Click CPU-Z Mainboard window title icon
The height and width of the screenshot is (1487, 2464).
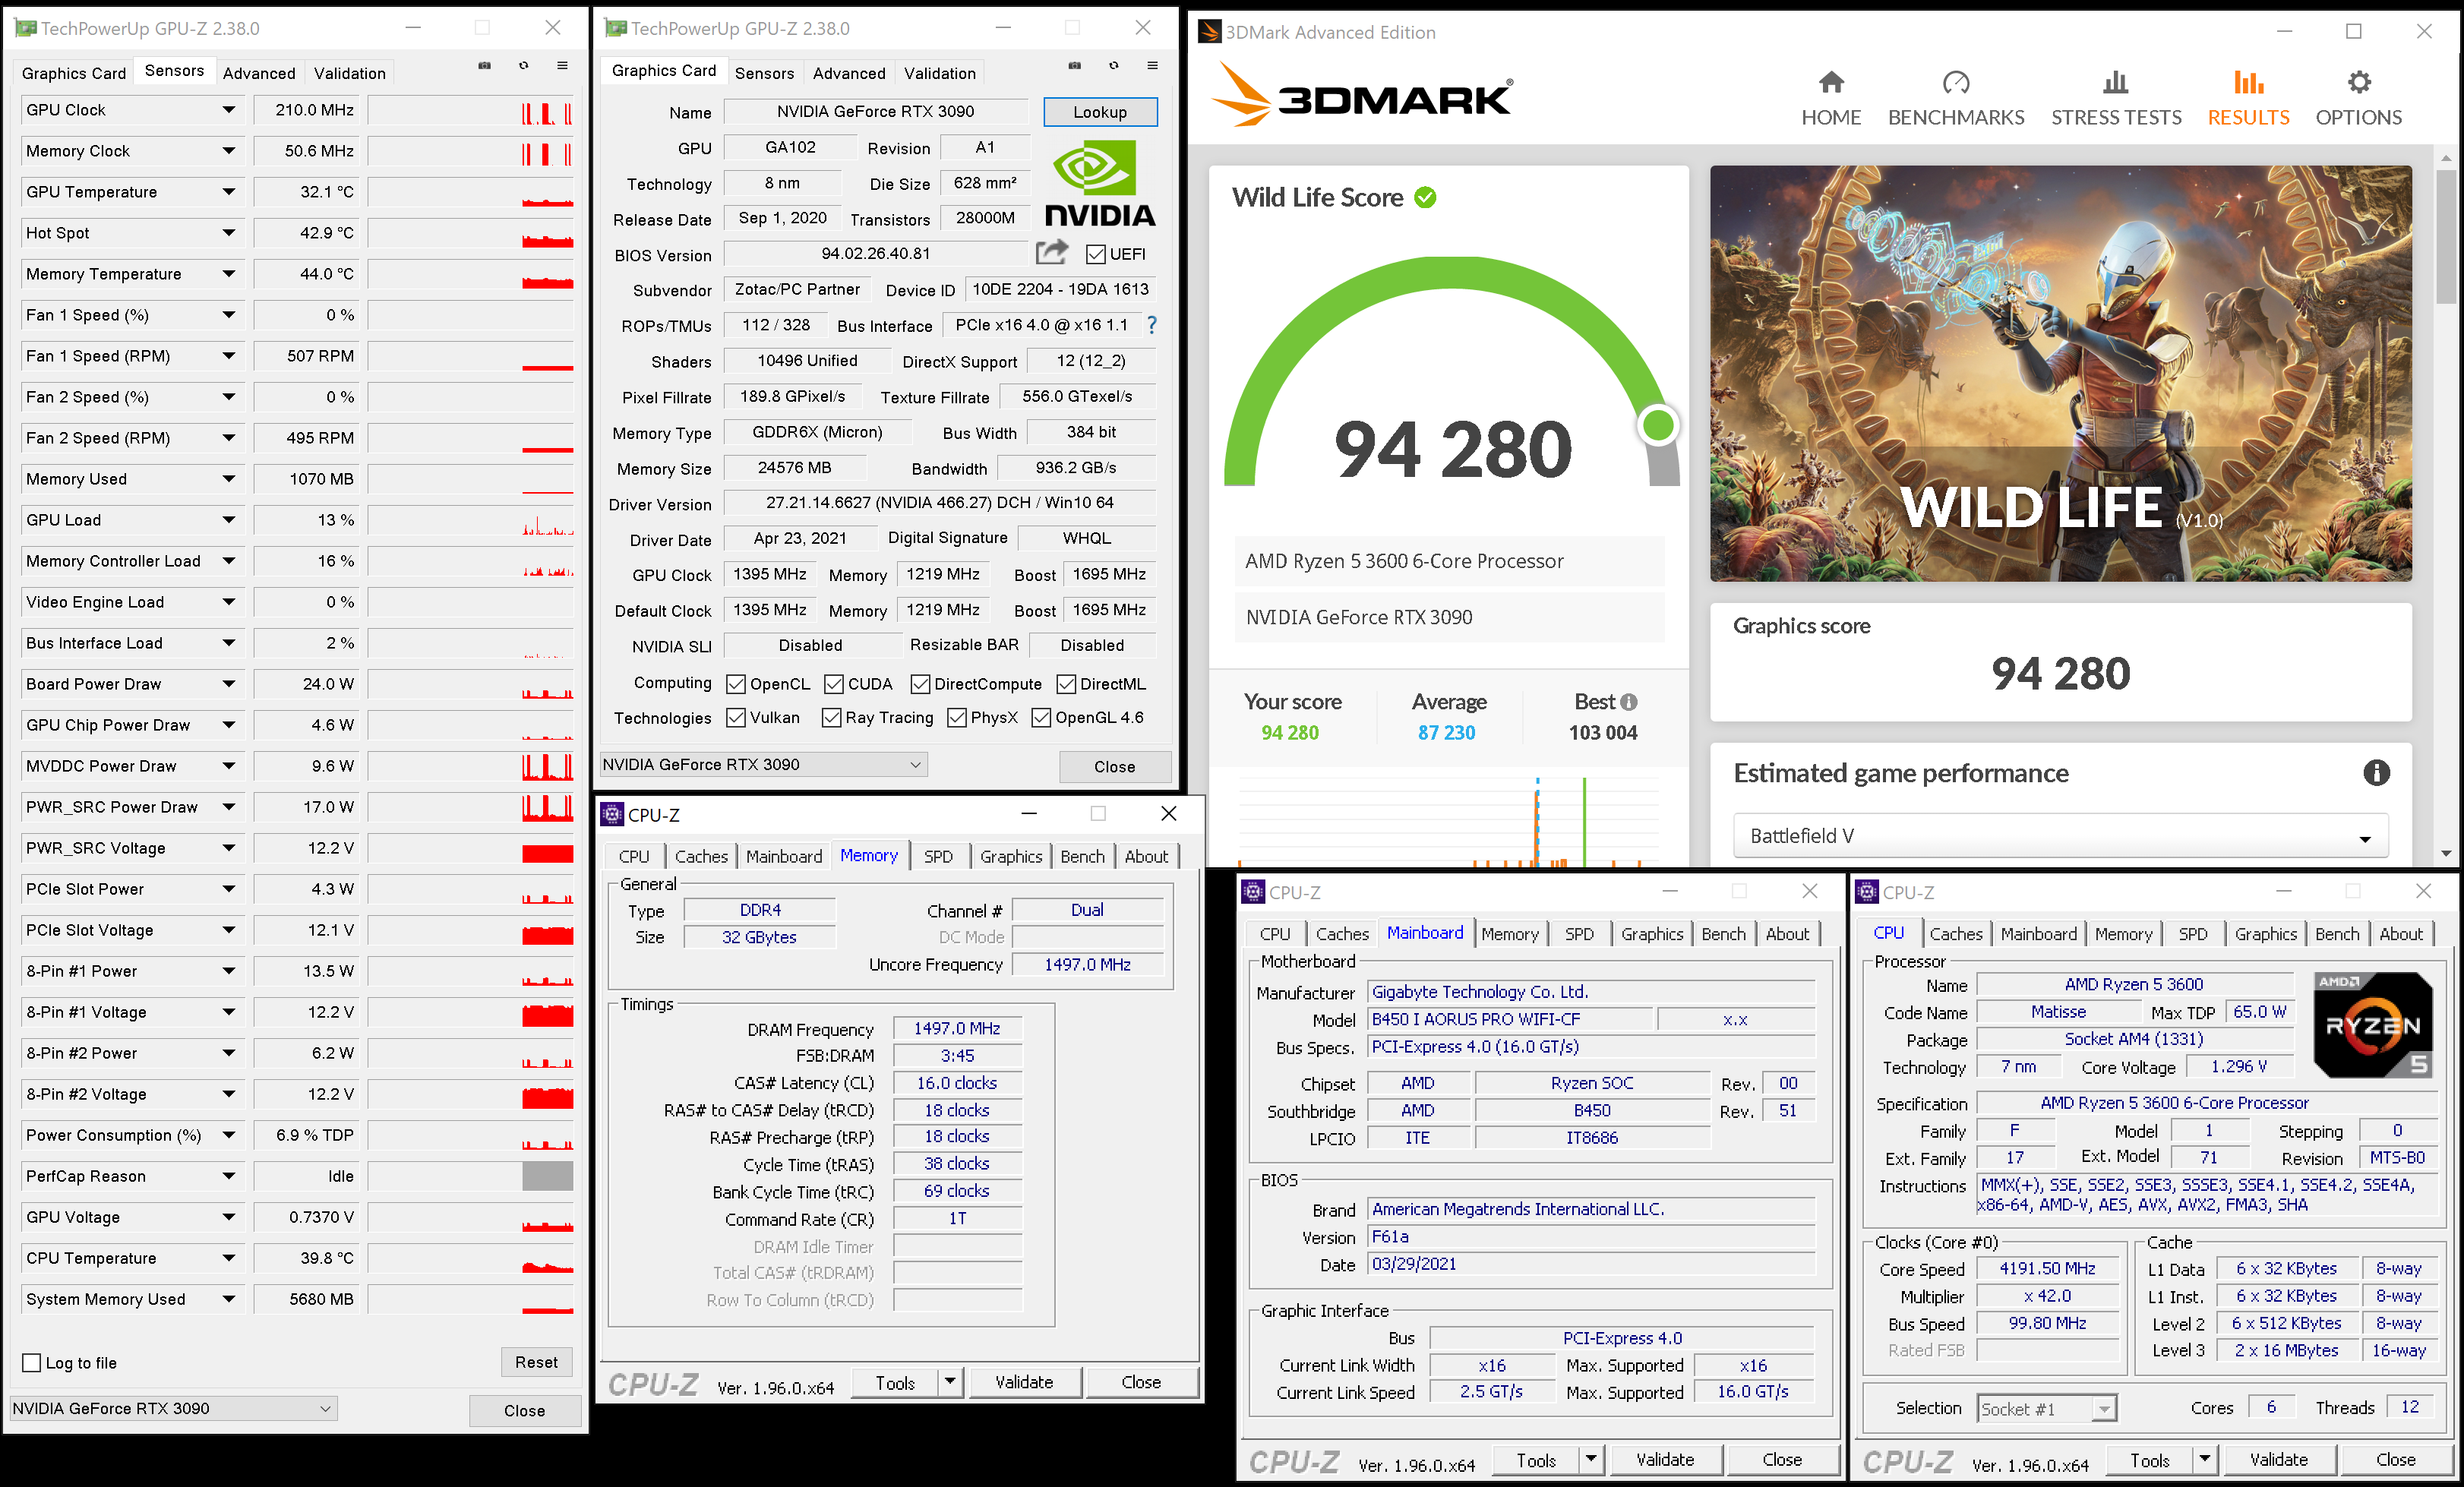[1253, 892]
